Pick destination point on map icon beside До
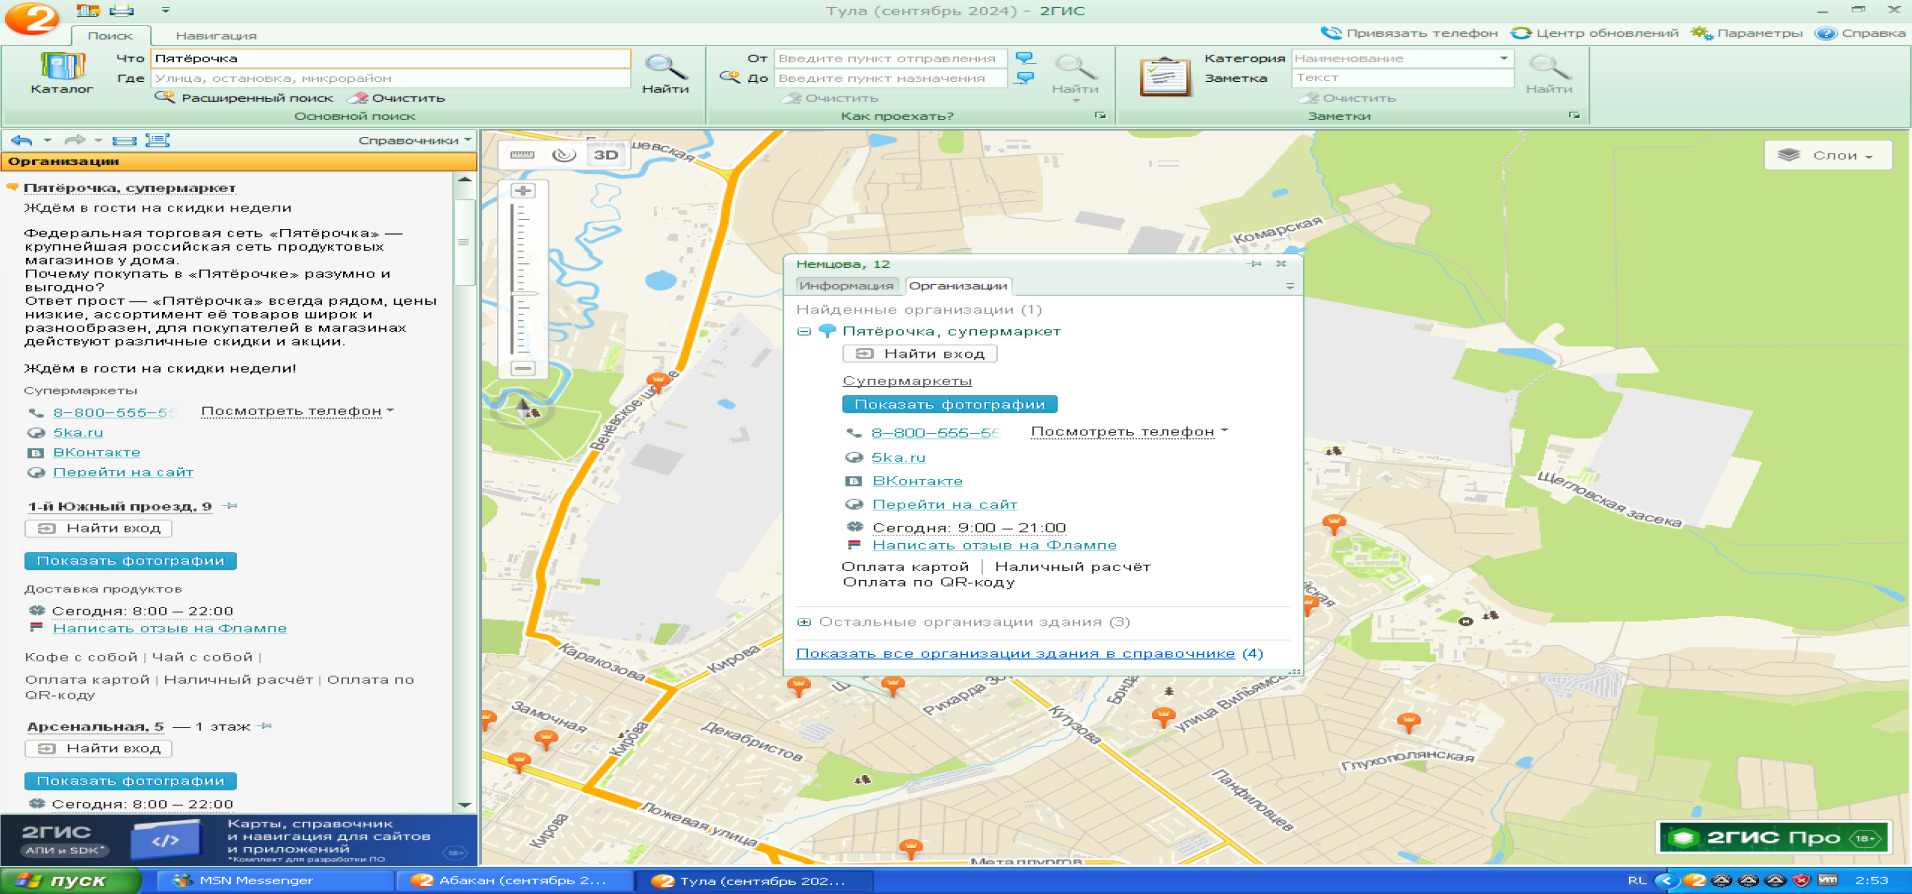 pyautogui.click(x=1025, y=78)
